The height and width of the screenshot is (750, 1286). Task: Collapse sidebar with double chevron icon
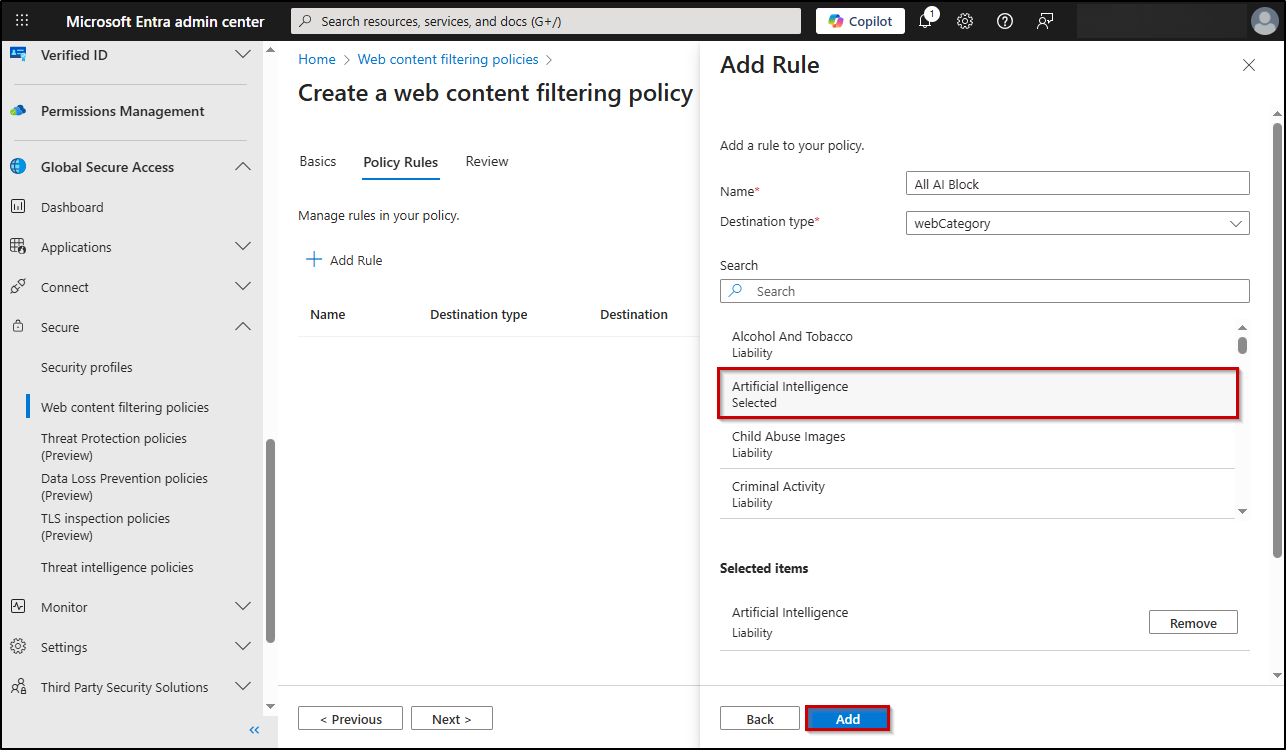tap(254, 730)
